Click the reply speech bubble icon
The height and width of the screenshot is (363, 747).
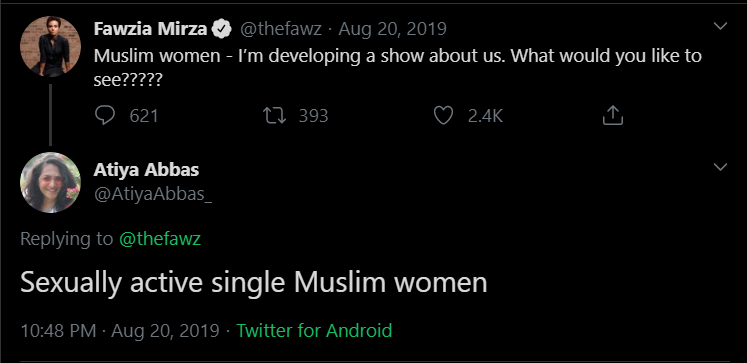click(x=105, y=116)
